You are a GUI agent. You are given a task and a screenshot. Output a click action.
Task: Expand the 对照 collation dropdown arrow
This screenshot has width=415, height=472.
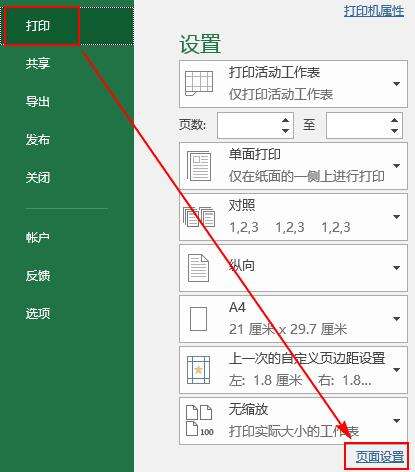tap(396, 217)
